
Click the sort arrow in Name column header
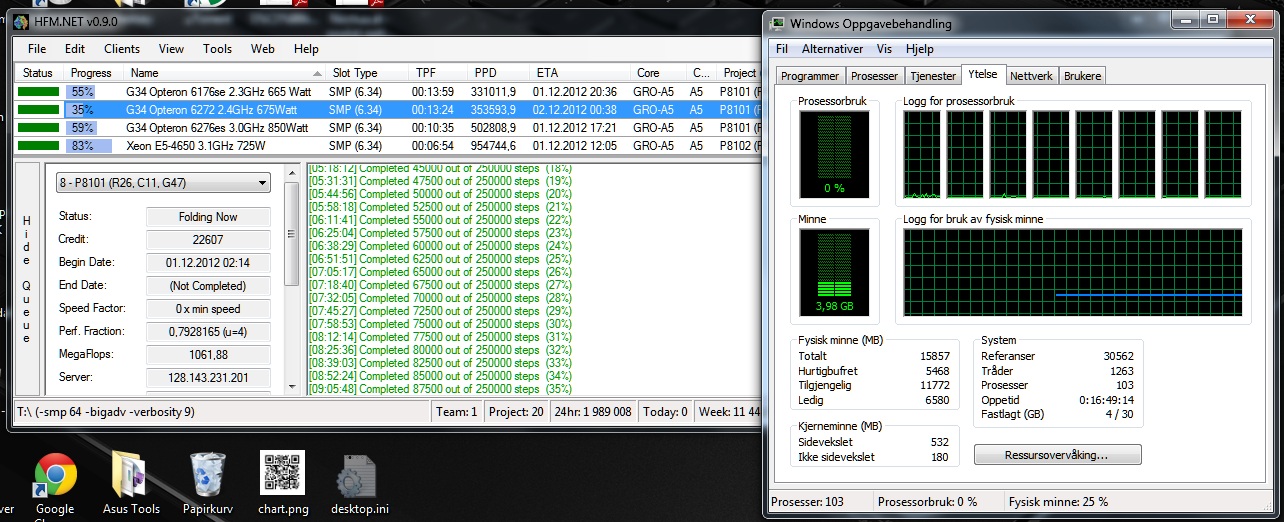point(317,73)
